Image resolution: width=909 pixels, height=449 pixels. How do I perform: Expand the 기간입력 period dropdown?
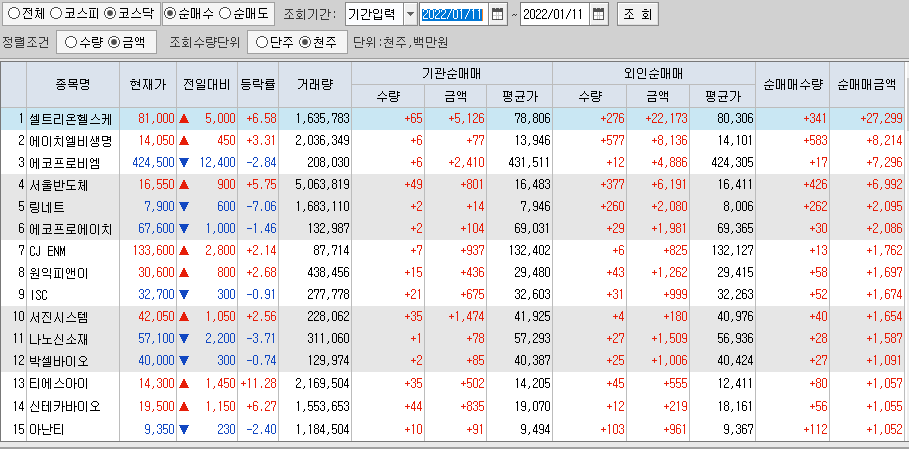tap(410, 14)
